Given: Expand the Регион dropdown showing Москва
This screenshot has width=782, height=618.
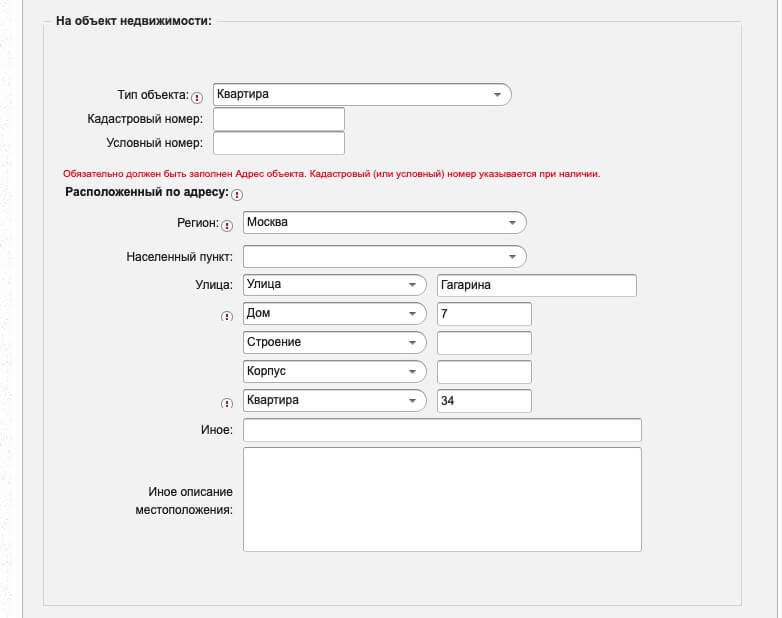Looking at the screenshot, I should tap(384, 222).
